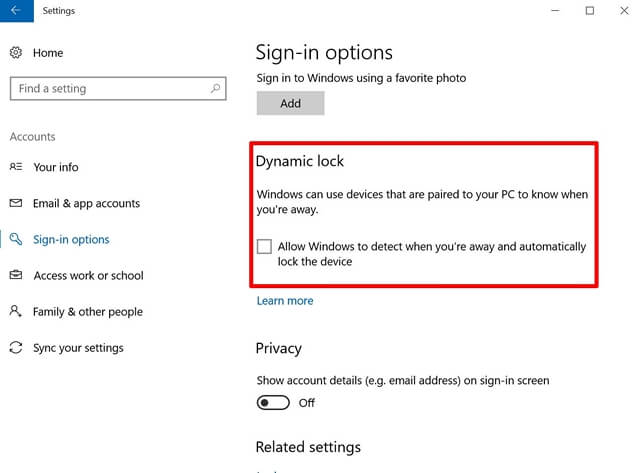Click the search magnifier icon
The width and height of the screenshot is (640, 473).
(x=215, y=89)
